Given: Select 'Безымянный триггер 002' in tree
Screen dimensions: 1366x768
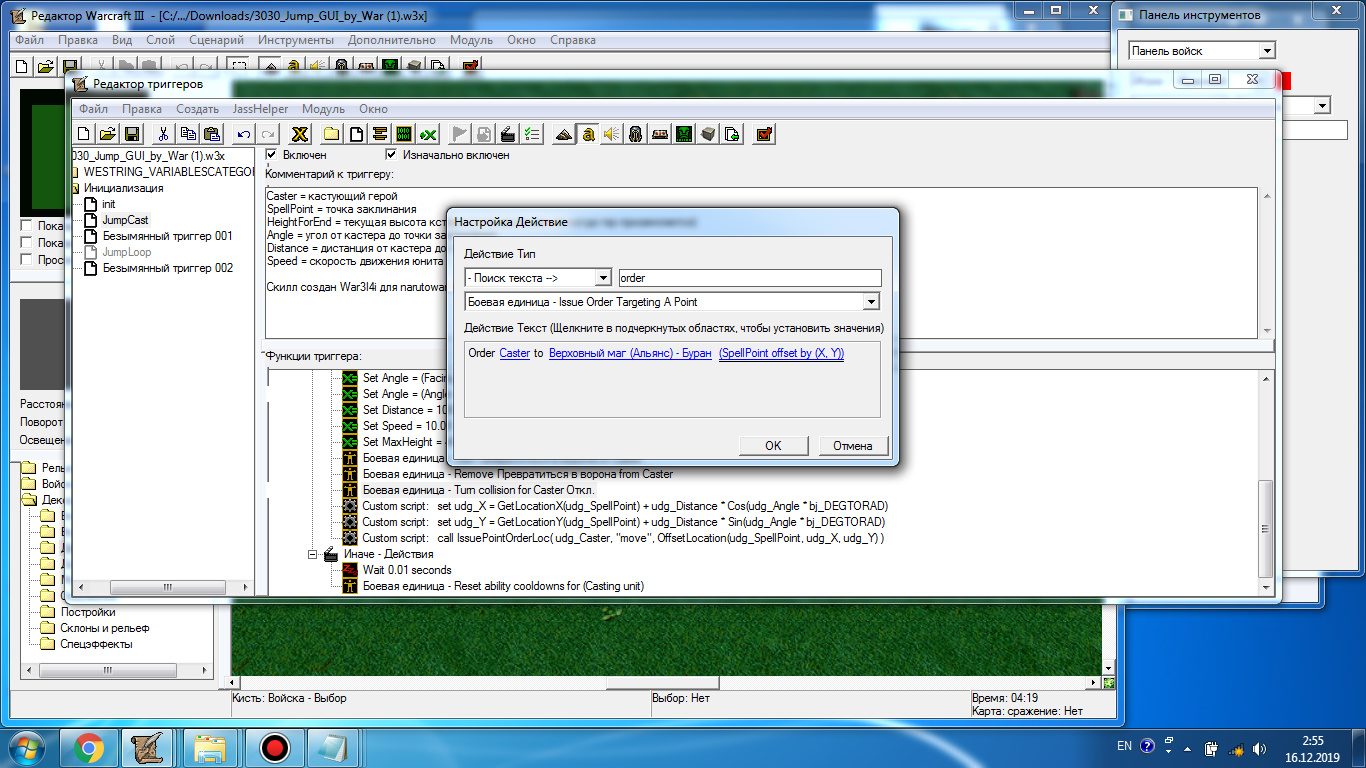Looking at the screenshot, I should (x=168, y=268).
